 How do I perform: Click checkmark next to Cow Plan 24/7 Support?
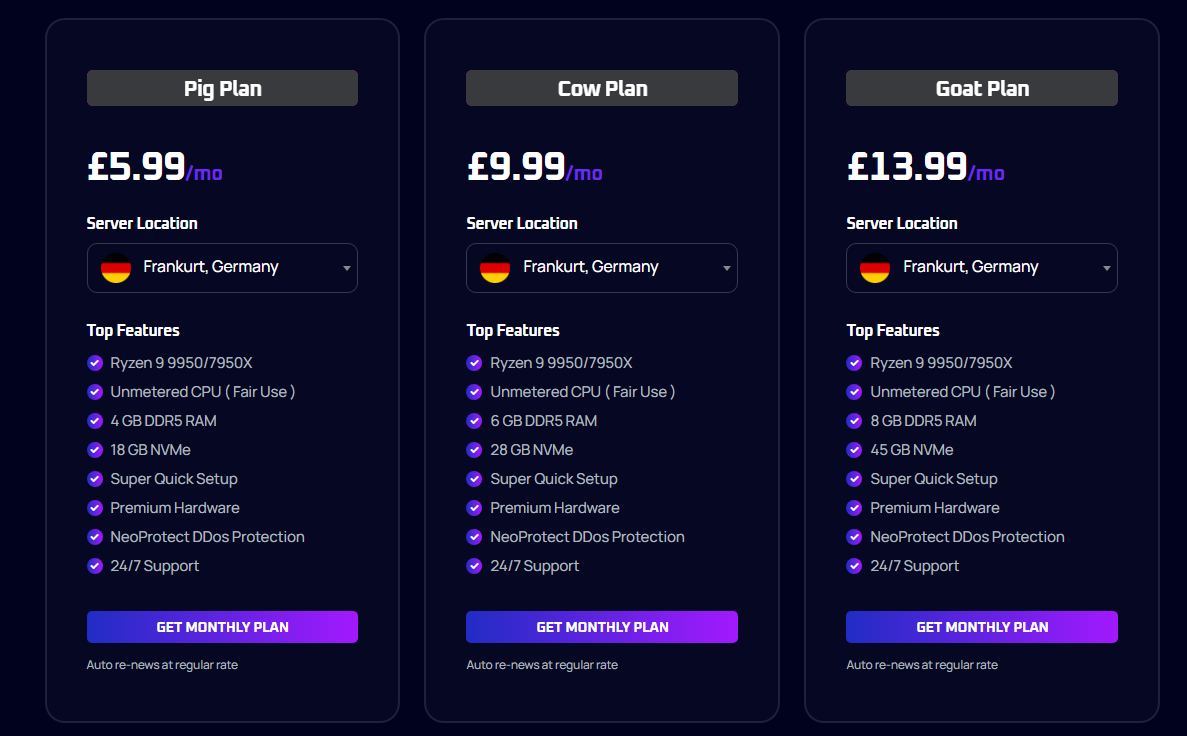(474, 566)
